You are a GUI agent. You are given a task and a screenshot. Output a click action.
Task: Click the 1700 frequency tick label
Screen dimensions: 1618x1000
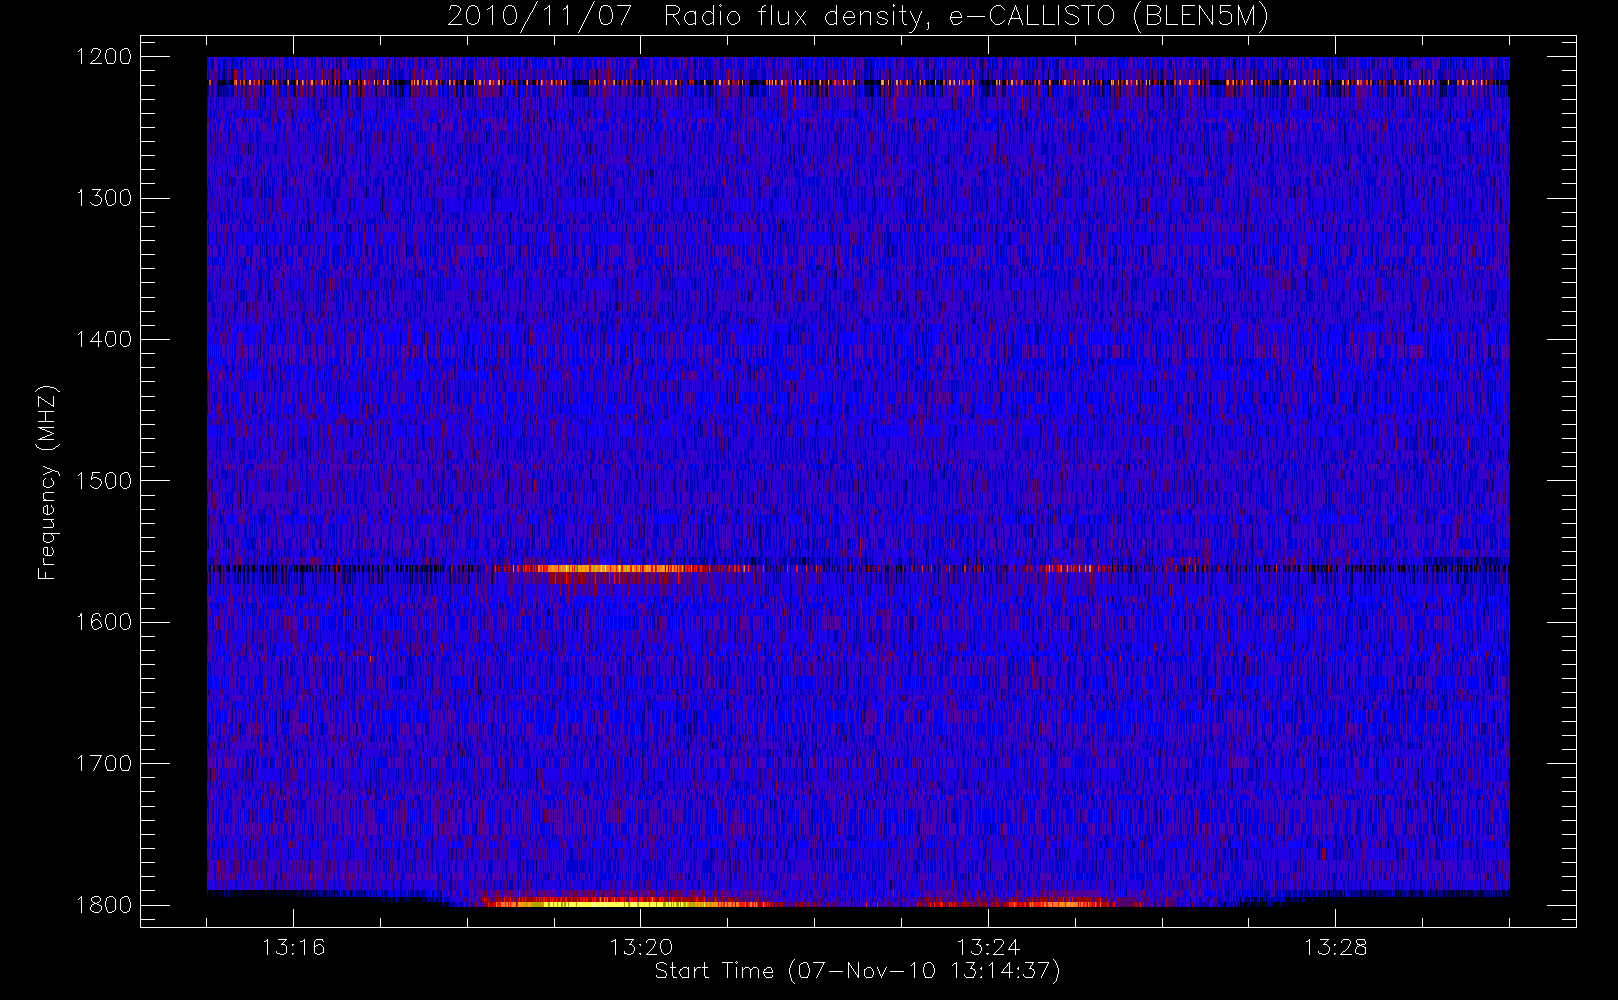tap(104, 763)
